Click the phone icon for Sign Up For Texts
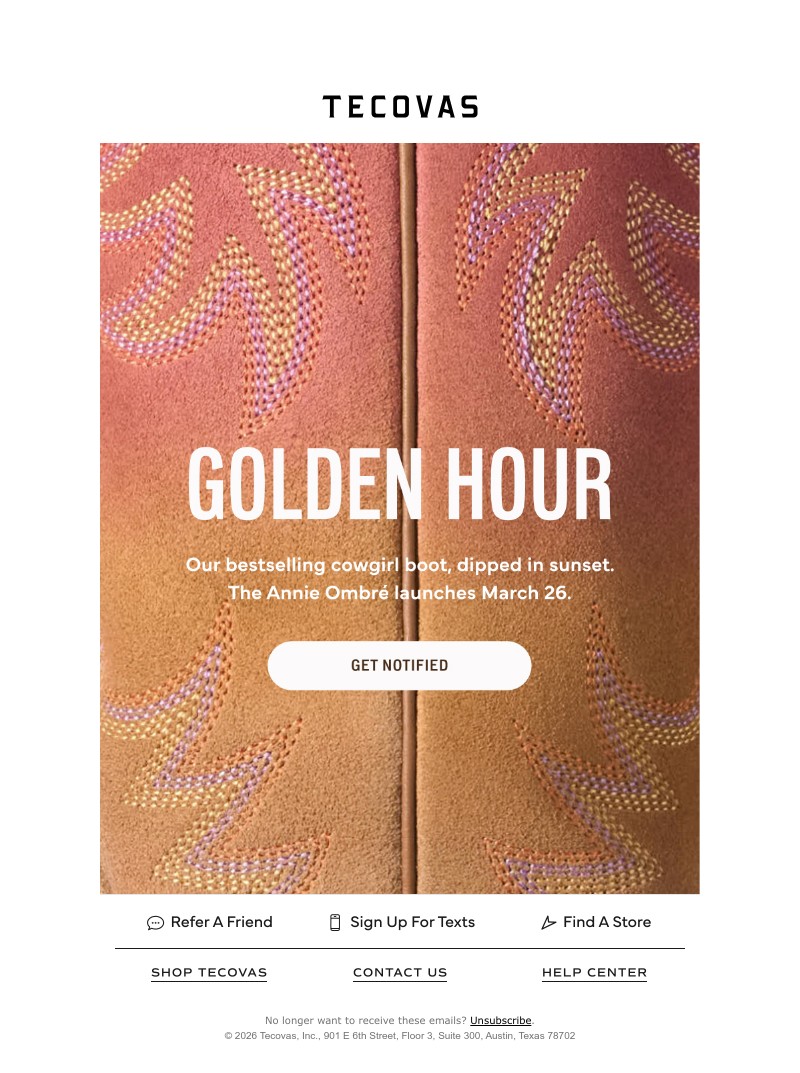The height and width of the screenshot is (1073, 800). (x=335, y=922)
